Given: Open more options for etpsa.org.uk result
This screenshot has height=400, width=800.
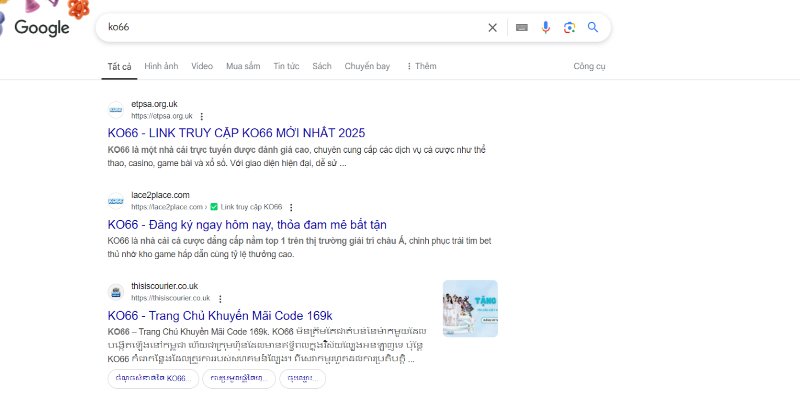Looking at the screenshot, I should (202, 116).
